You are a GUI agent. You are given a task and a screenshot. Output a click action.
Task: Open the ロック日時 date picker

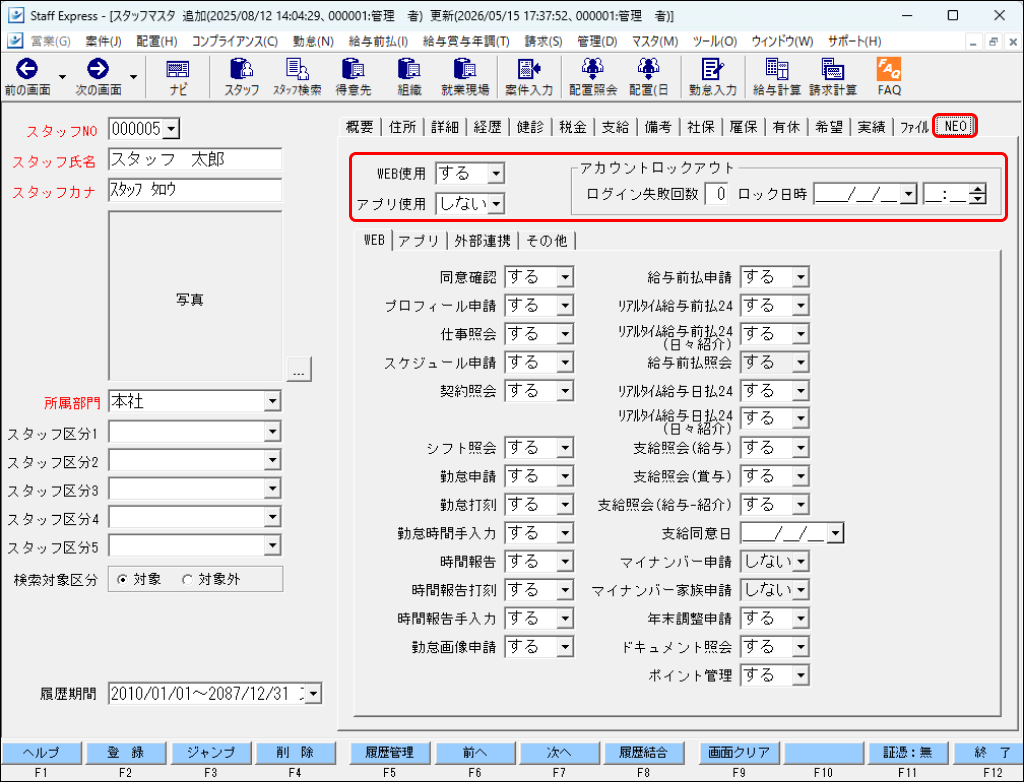908,194
